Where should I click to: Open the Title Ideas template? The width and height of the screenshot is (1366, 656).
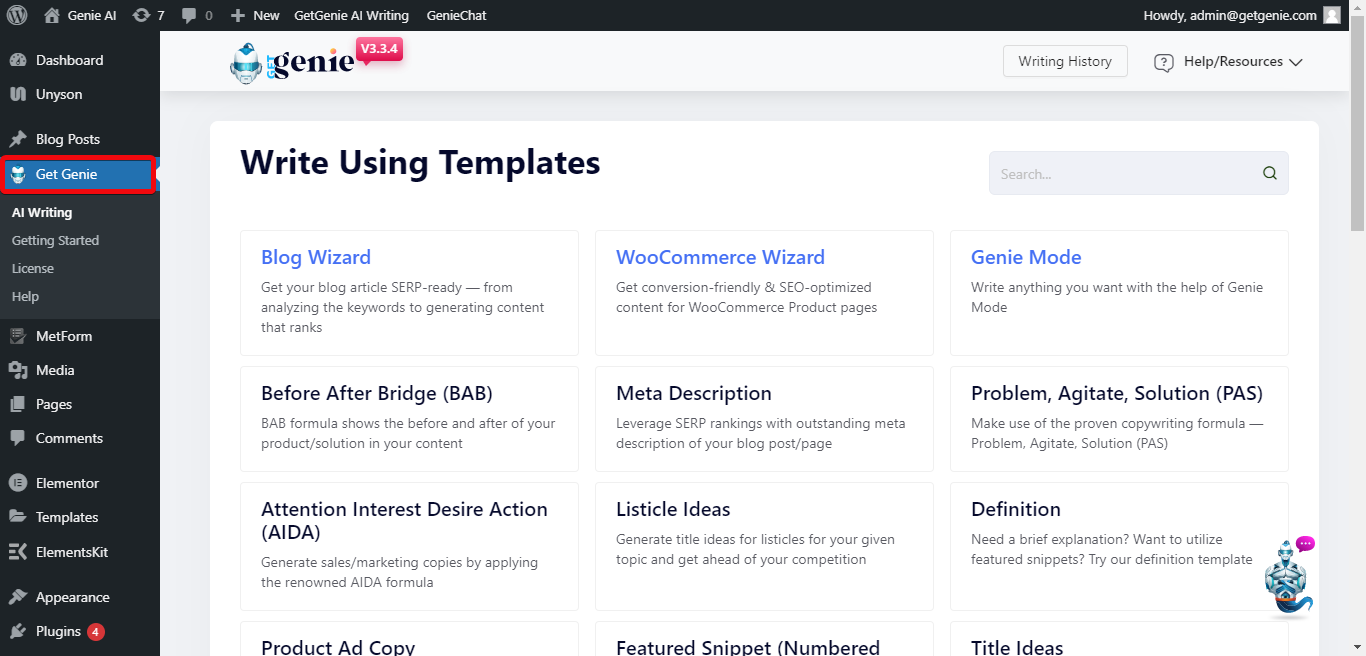pos(1119,639)
